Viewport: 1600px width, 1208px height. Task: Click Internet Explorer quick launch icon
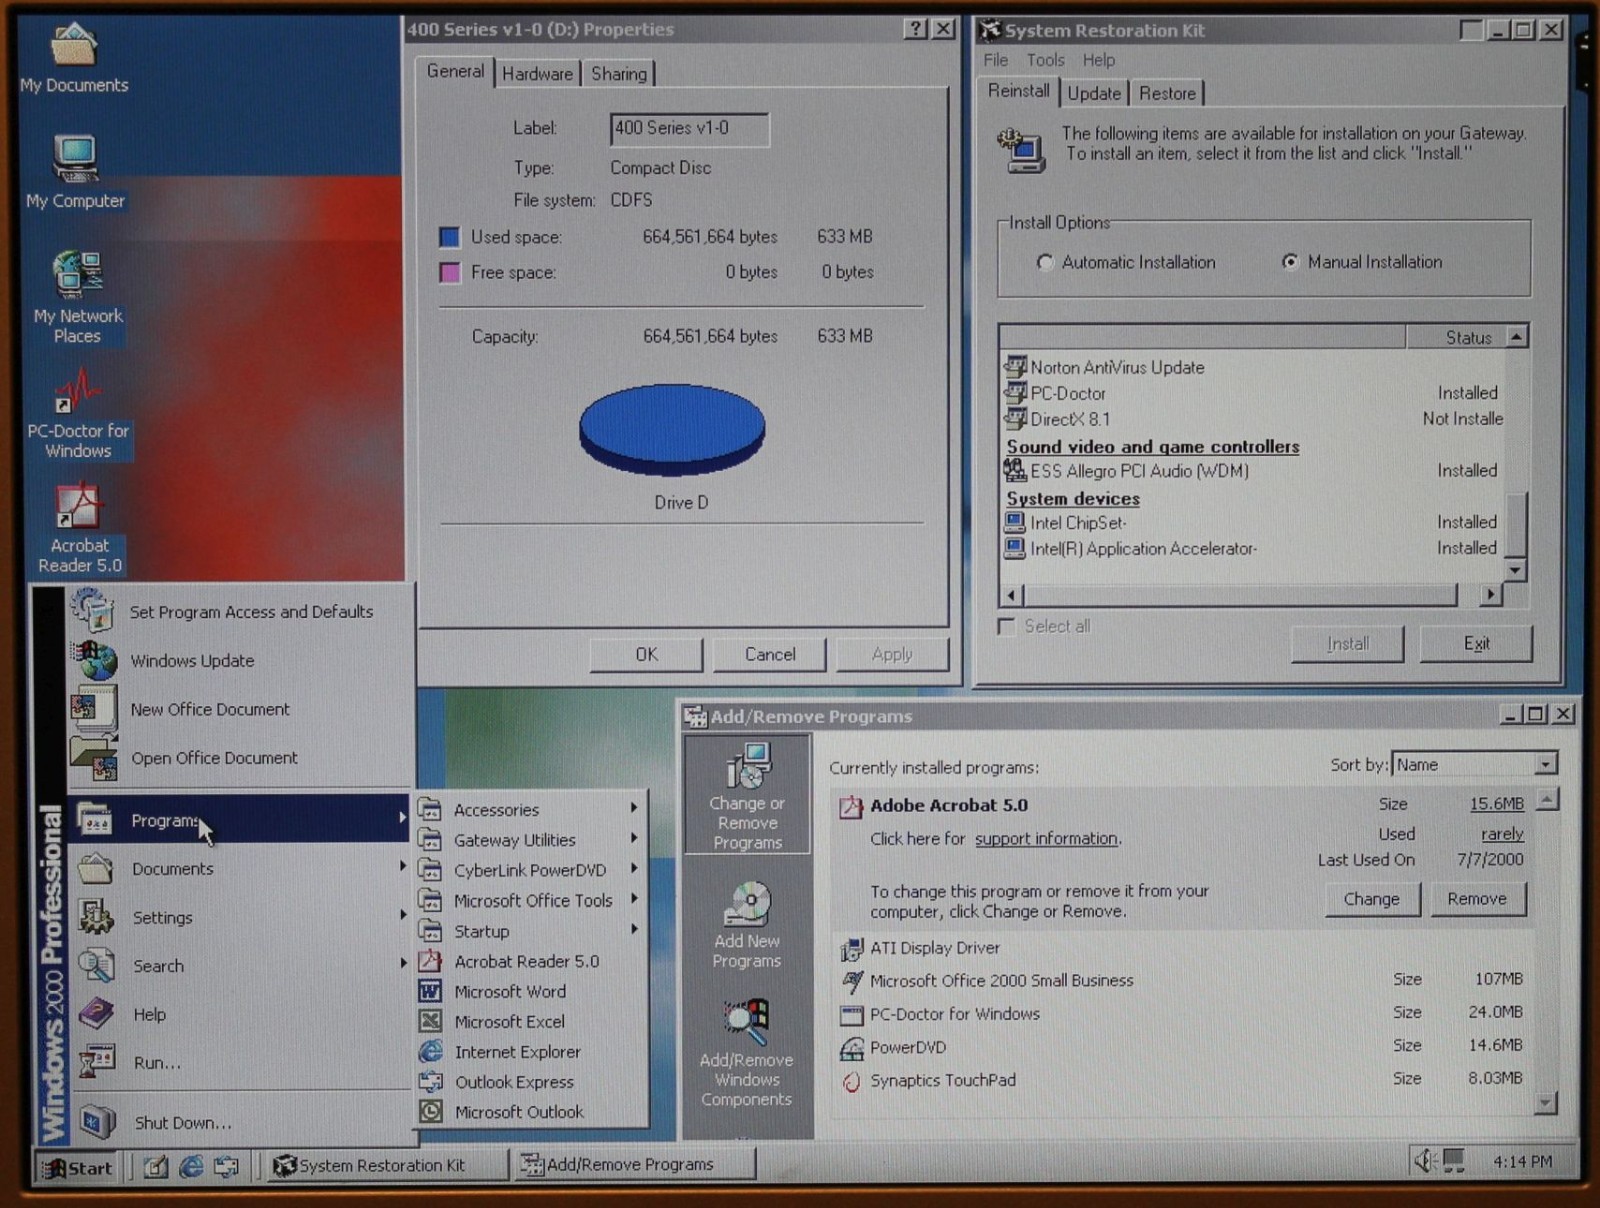click(x=191, y=1166)
